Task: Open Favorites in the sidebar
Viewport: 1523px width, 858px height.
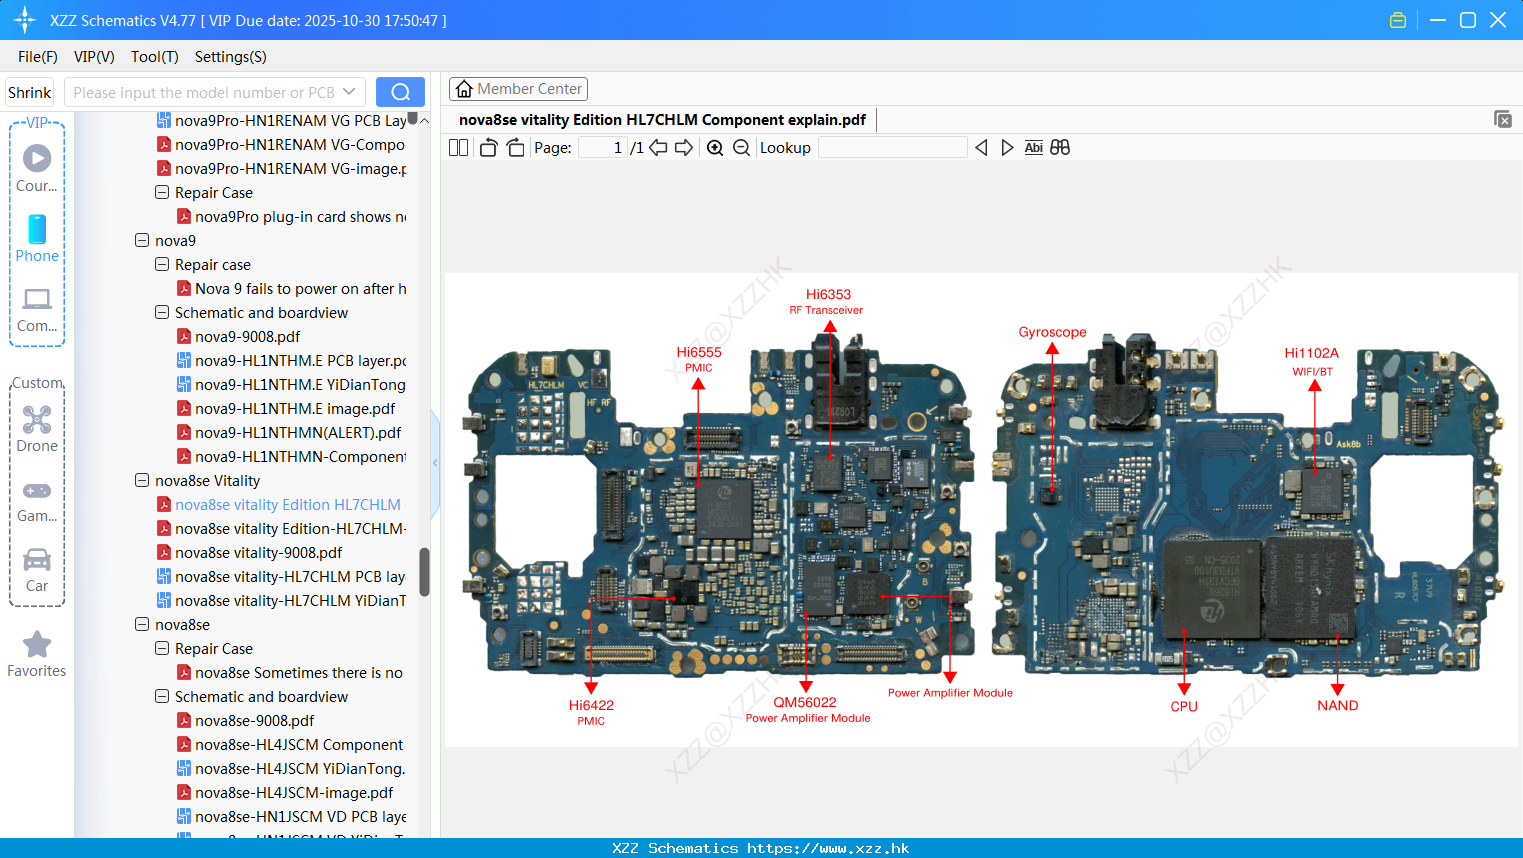Action: tap(37, 655)
